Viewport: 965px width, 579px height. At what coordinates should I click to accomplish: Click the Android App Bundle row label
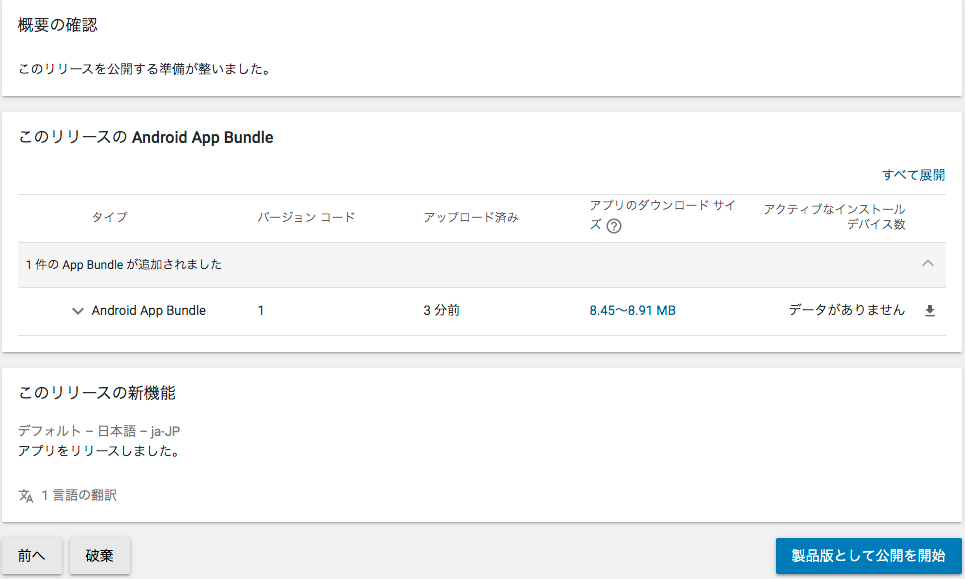[149, 311]
